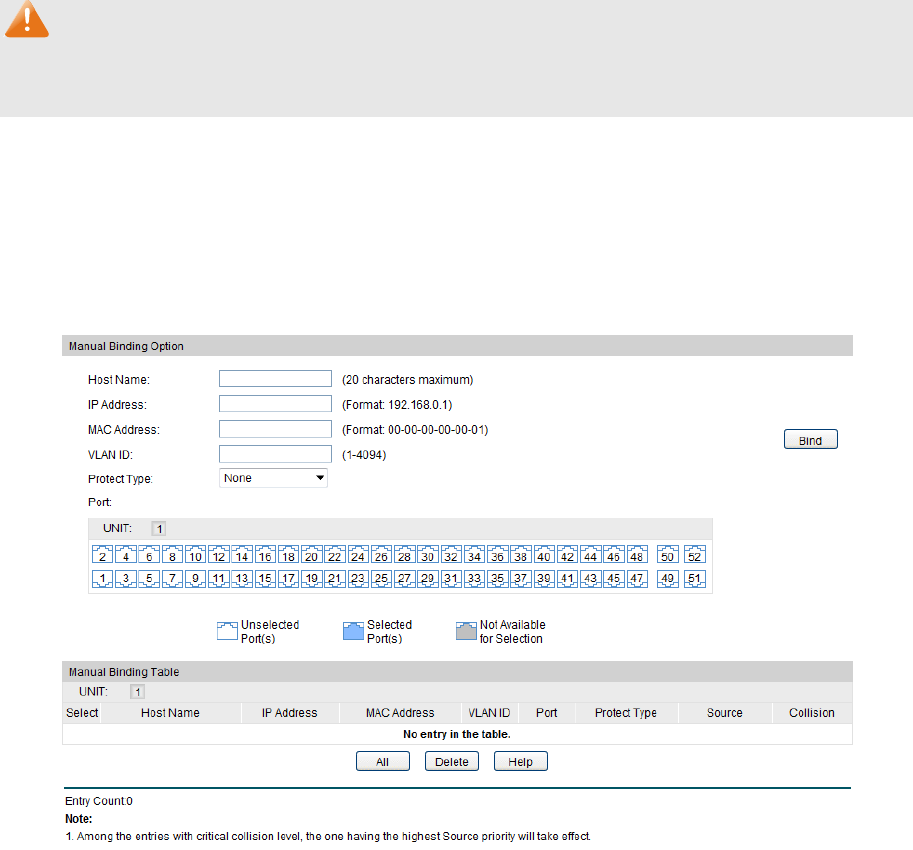The width and height of the screenshot is (913, 850).
Task: Select port 20 icon
Action: click(x=312, y=555)
